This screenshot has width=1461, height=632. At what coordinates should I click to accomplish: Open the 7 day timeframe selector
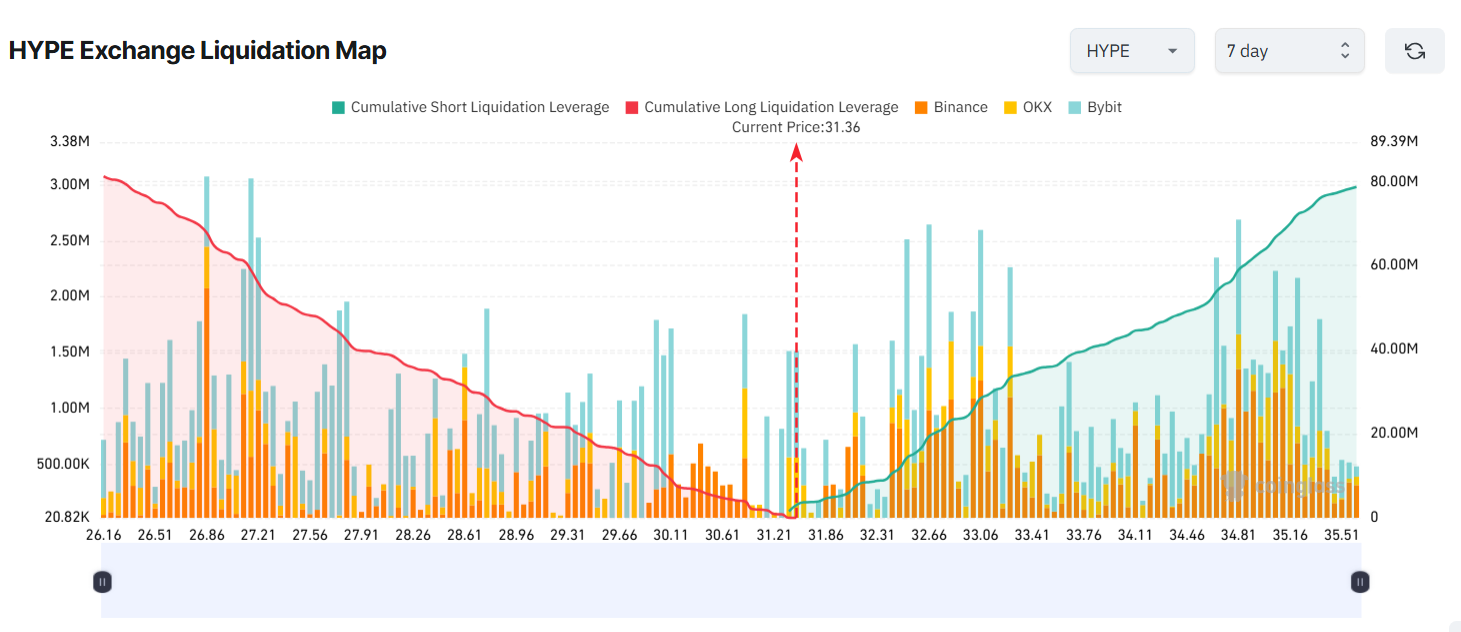[1289, 50]
